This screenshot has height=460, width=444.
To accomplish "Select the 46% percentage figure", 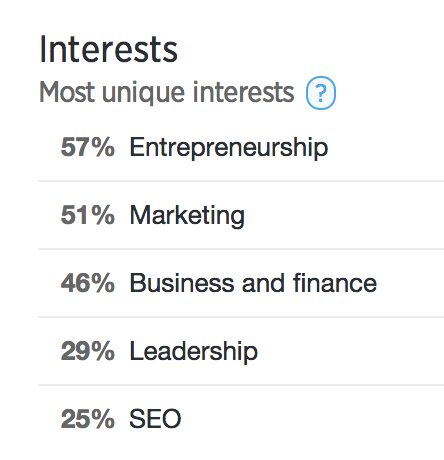I will (x=88, y=283).
